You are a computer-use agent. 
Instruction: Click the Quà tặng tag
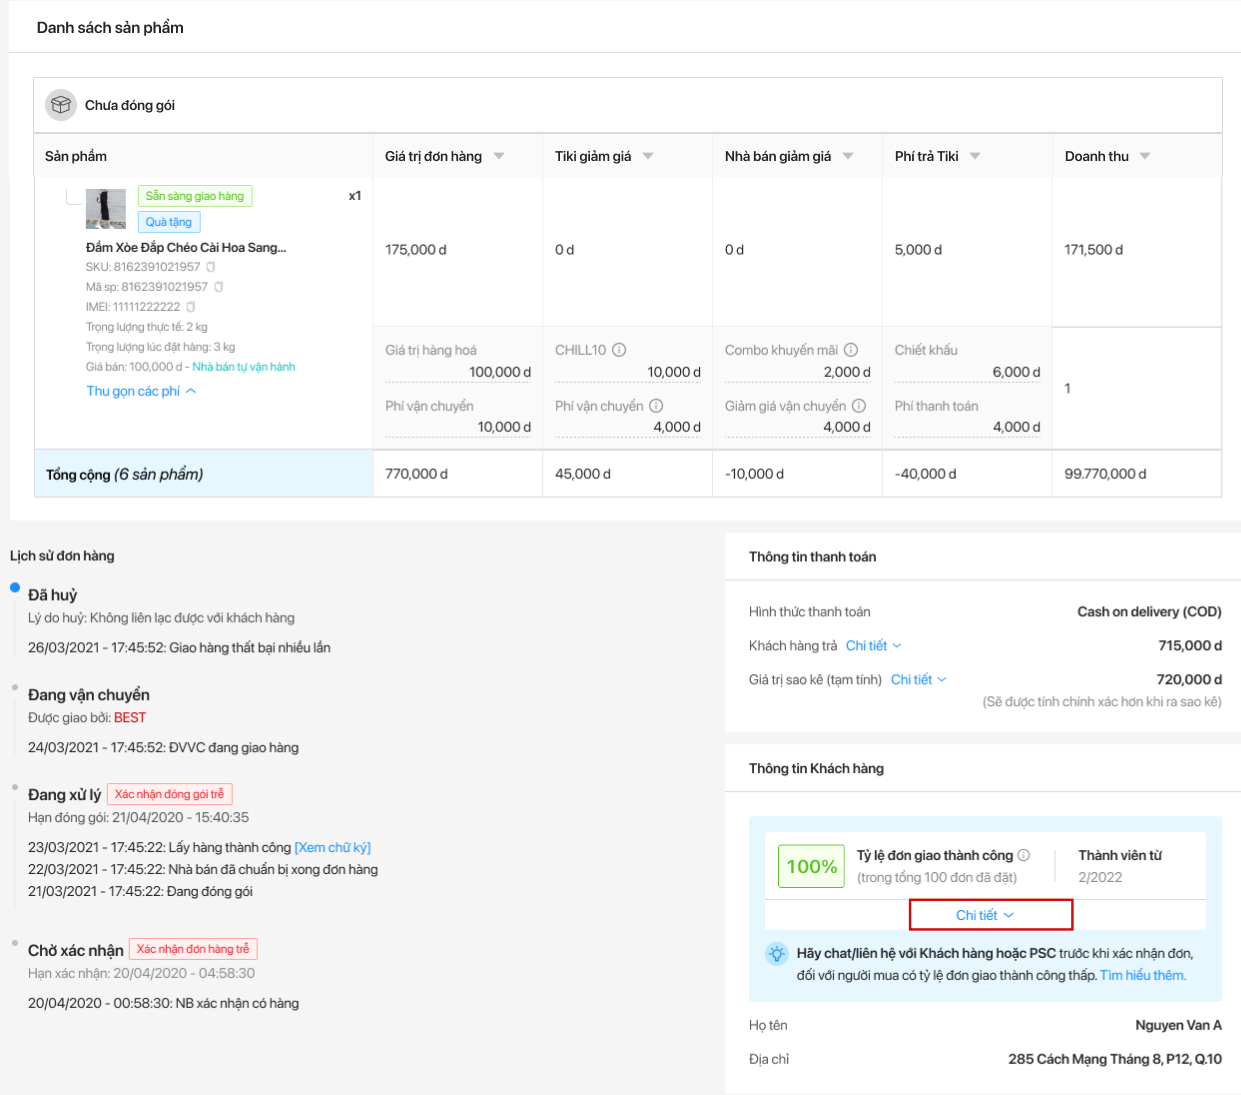(x=169, y=222)
